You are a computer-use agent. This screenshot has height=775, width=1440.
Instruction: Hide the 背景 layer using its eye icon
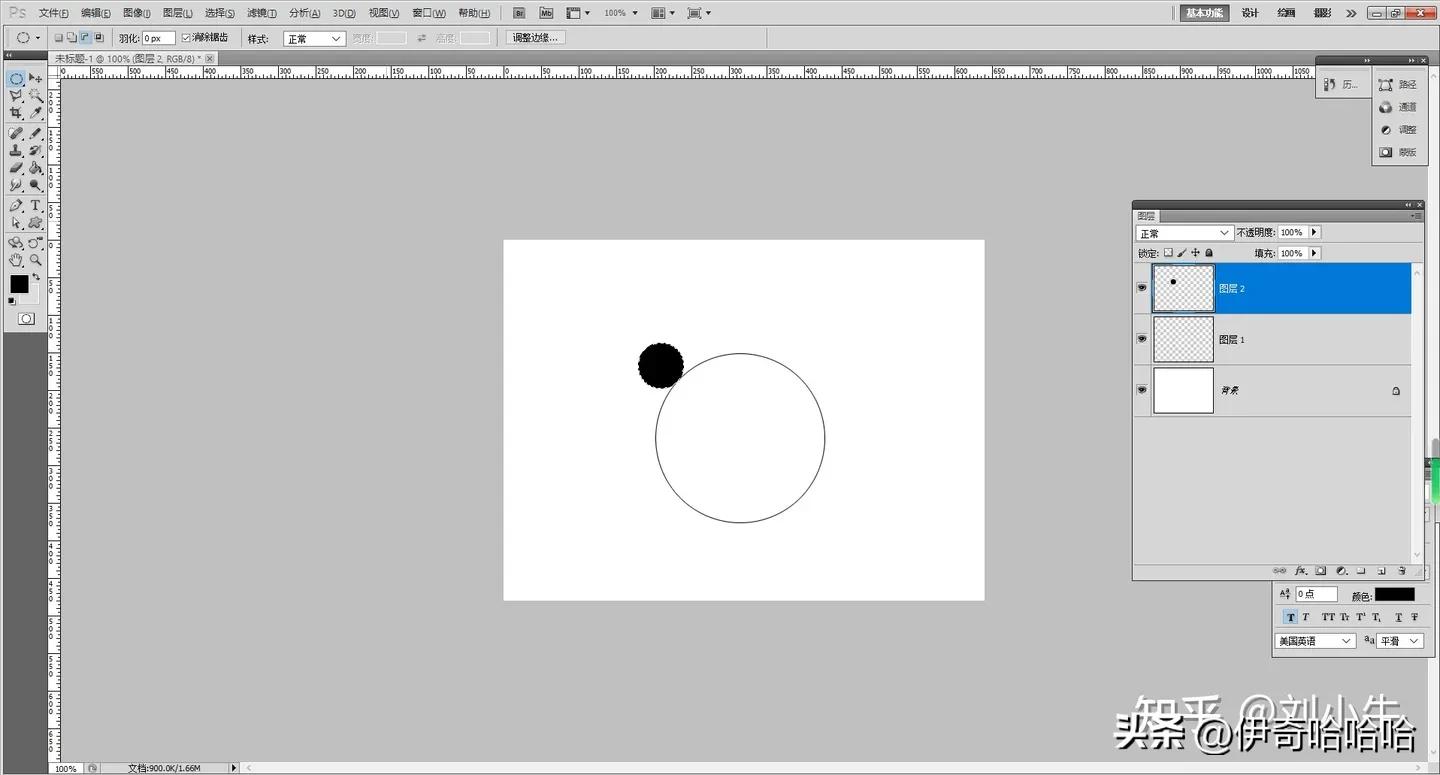(1142, 390)
